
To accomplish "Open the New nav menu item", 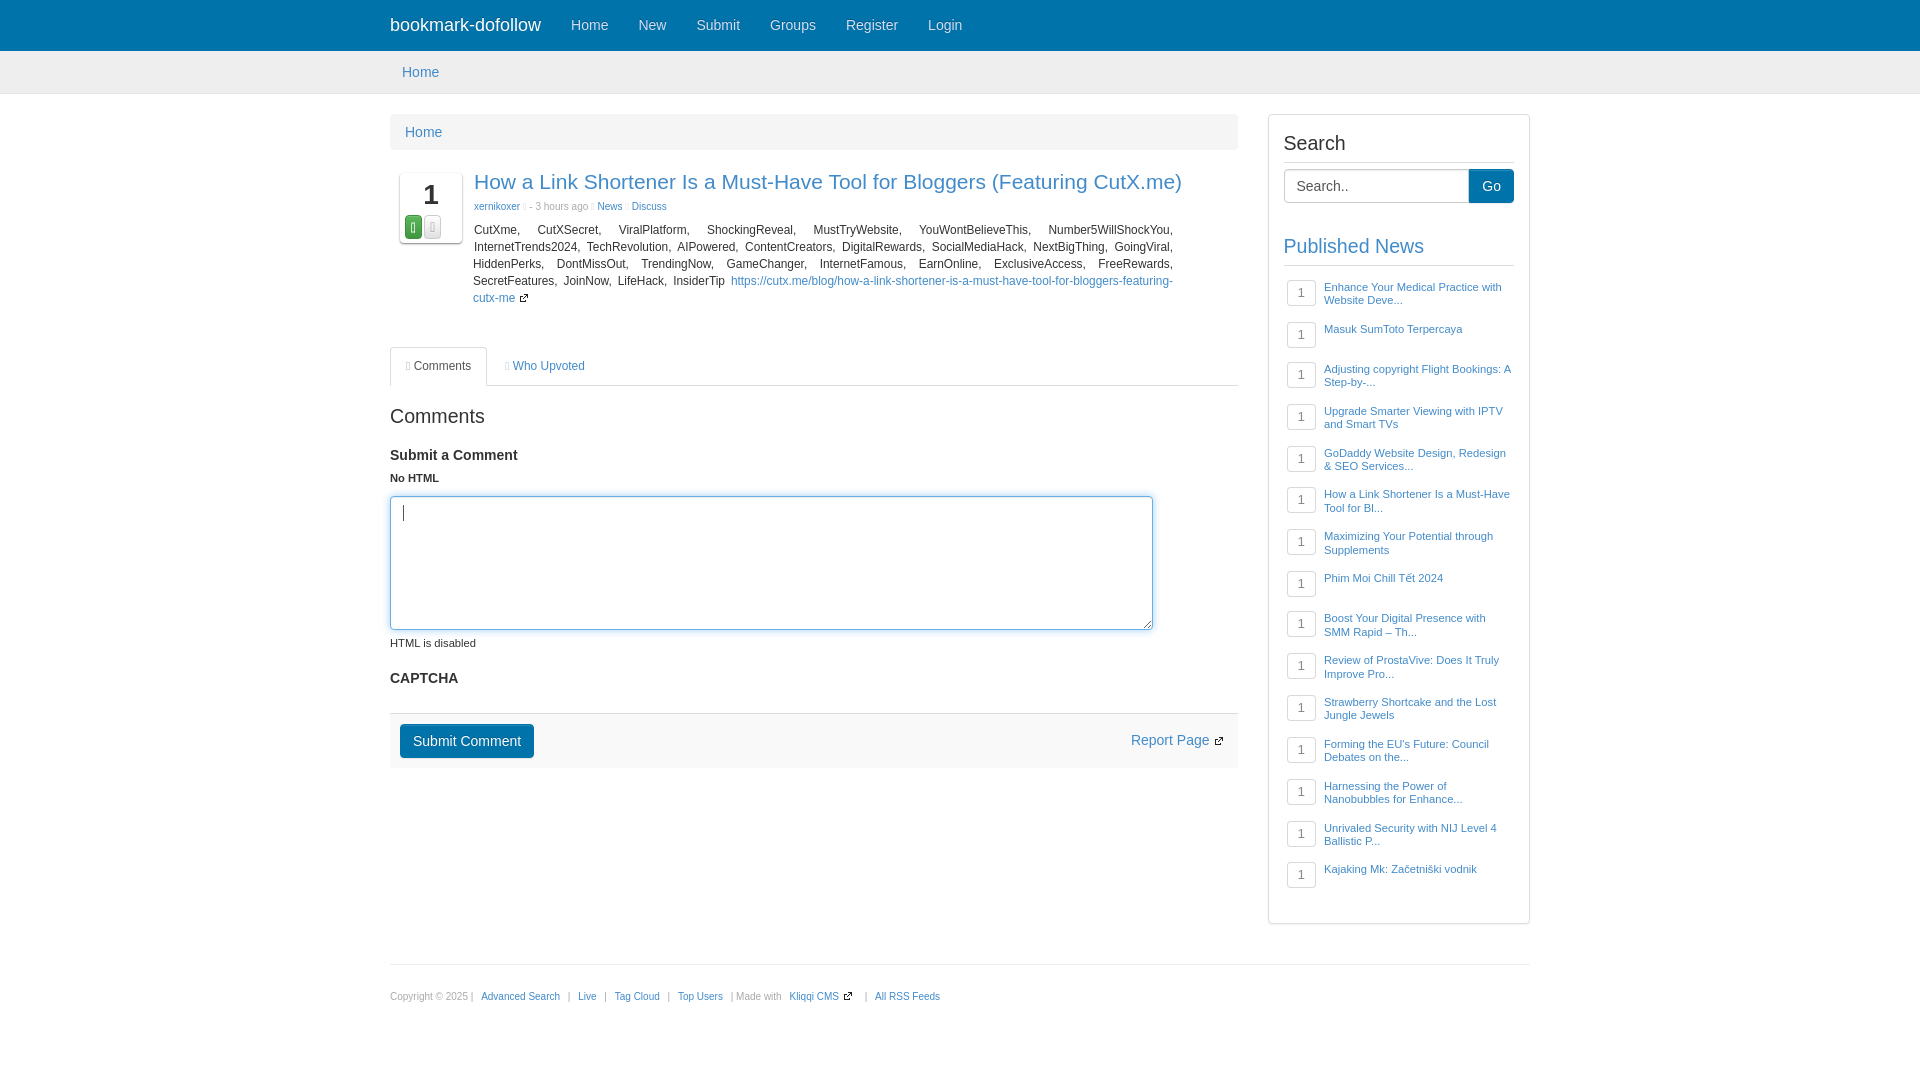I will [x=652, y=25].
